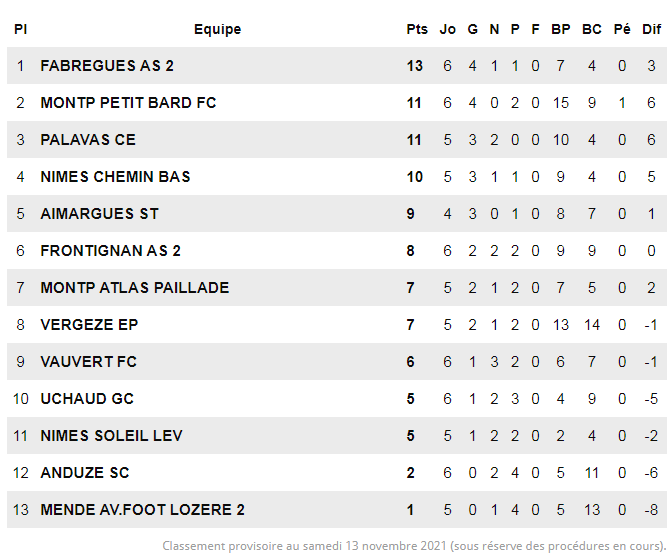Click MONTP ATLAS PAILLADE team name
Viewport: 672px width, 560px height.
[x=134, y=288]
